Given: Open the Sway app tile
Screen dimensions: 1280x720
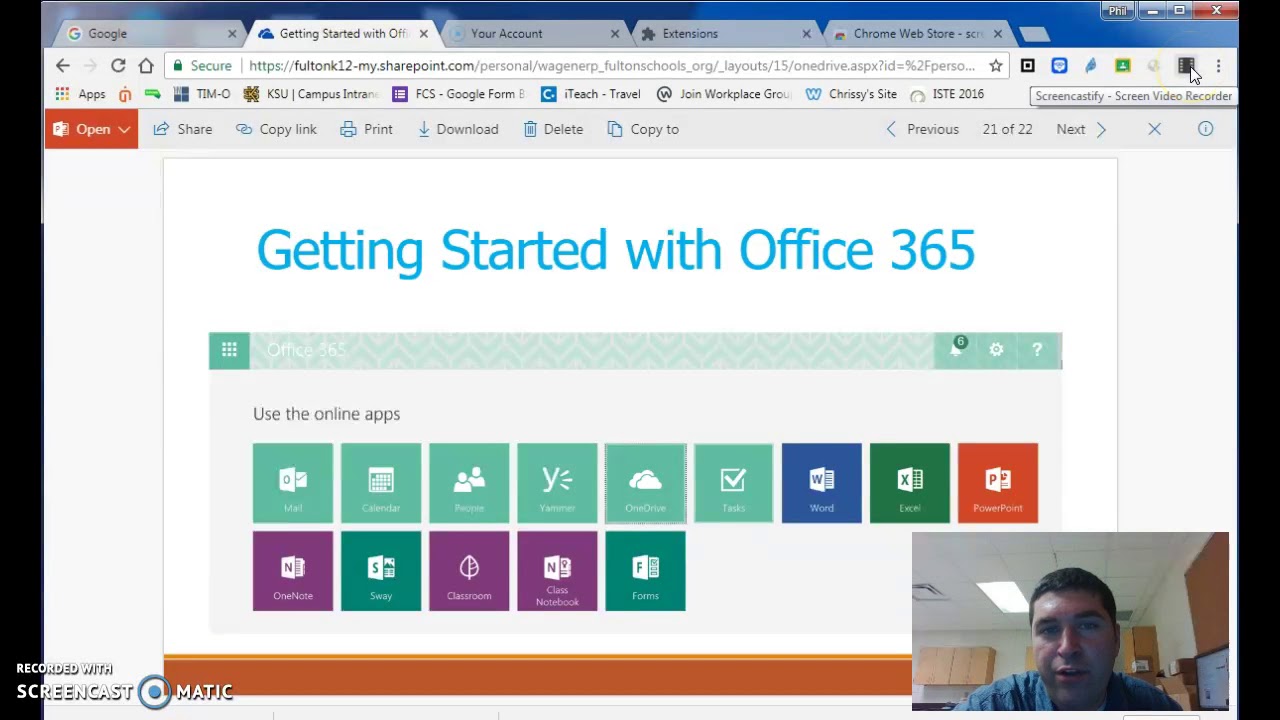Looking at the screenshot, I should click(381, 571).
